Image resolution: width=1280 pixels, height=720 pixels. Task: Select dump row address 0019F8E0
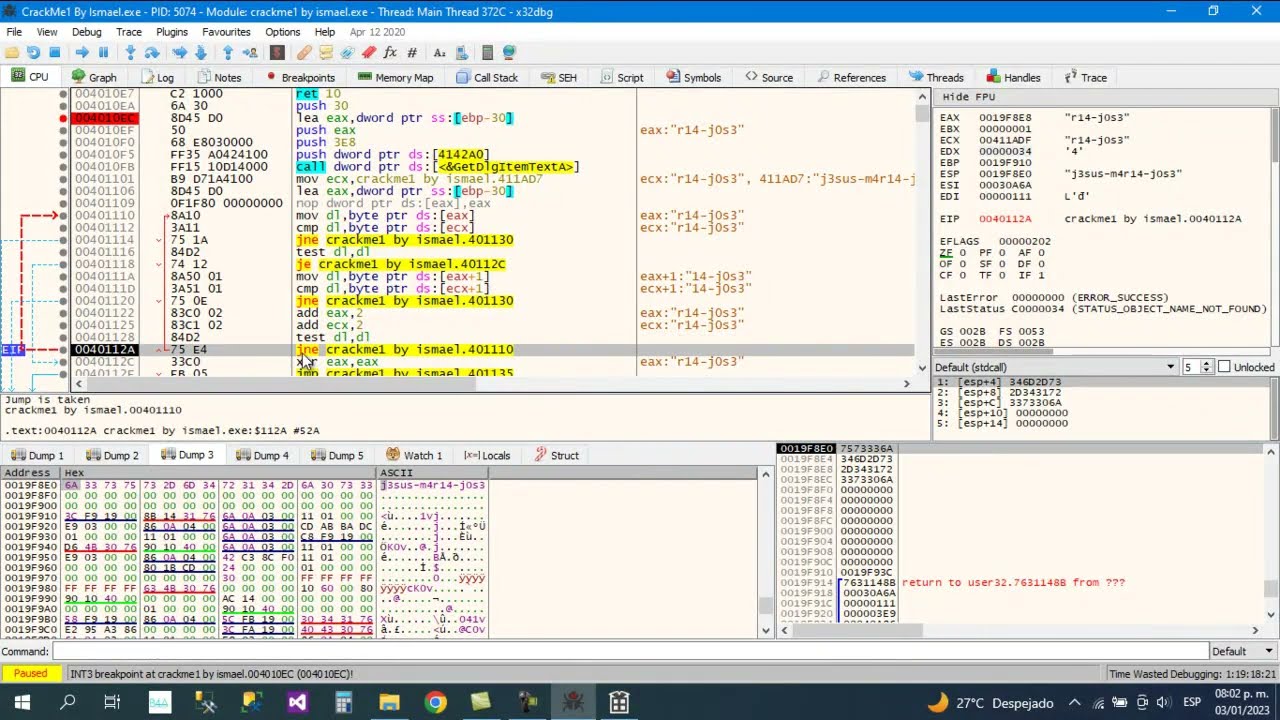31,485
